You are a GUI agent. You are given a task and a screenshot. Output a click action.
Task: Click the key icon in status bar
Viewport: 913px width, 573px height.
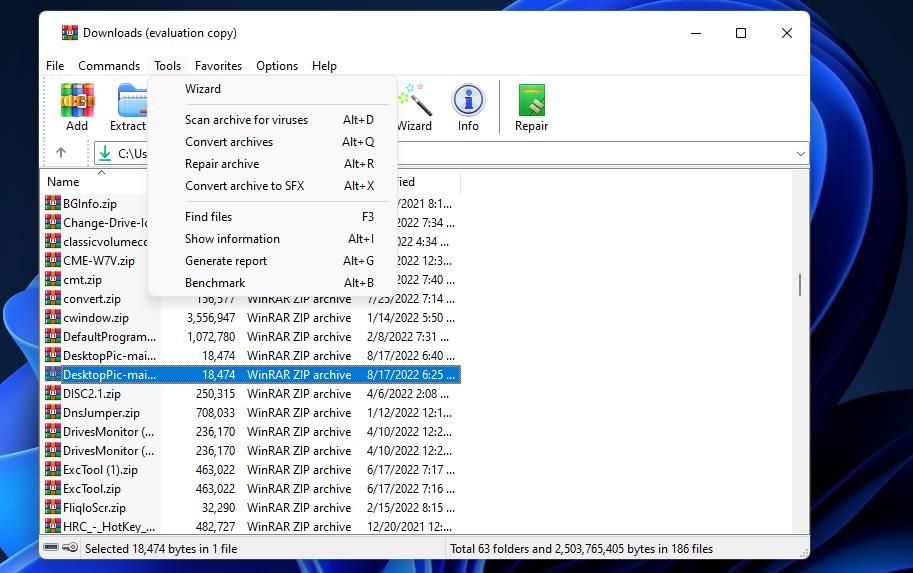point(70,547)
